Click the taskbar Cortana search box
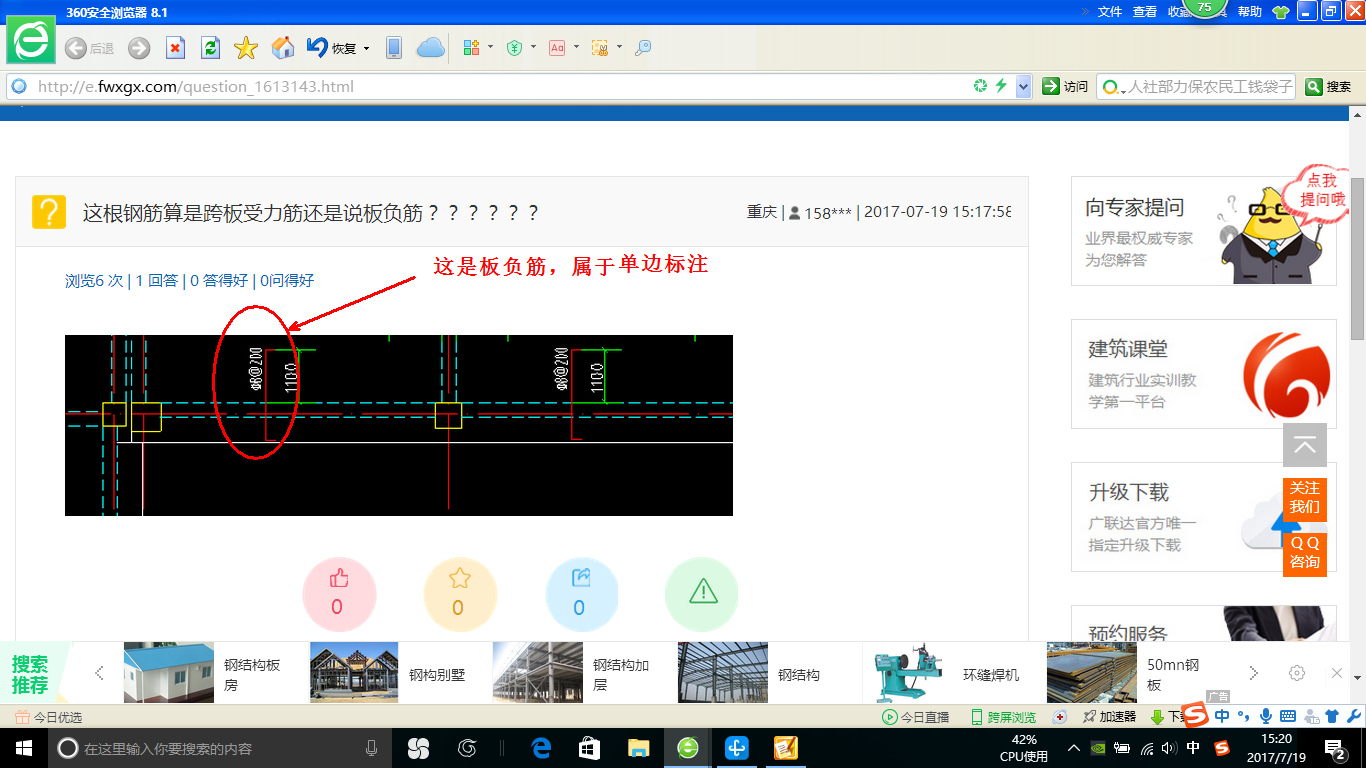The width and height of the screenshot is (1366, 768). coord(220,748)
